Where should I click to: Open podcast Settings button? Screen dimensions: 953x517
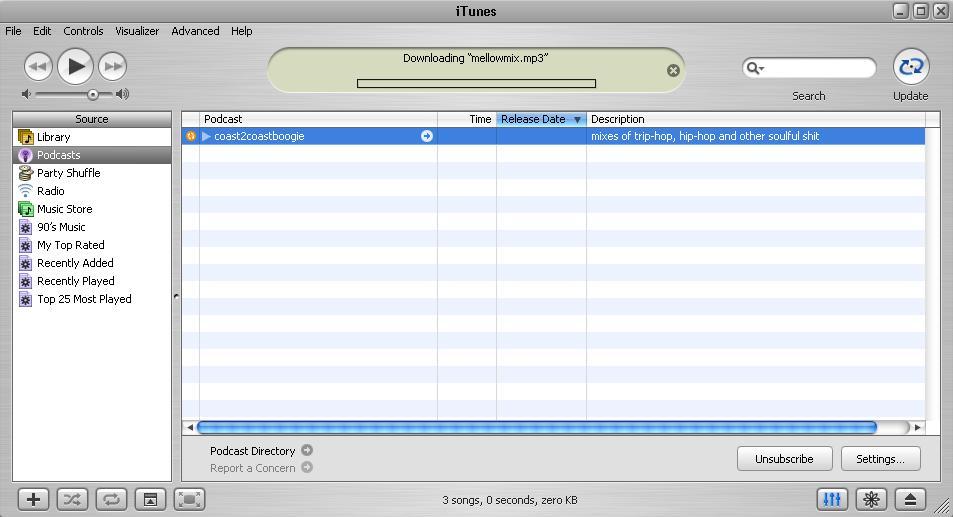point(880,459)
